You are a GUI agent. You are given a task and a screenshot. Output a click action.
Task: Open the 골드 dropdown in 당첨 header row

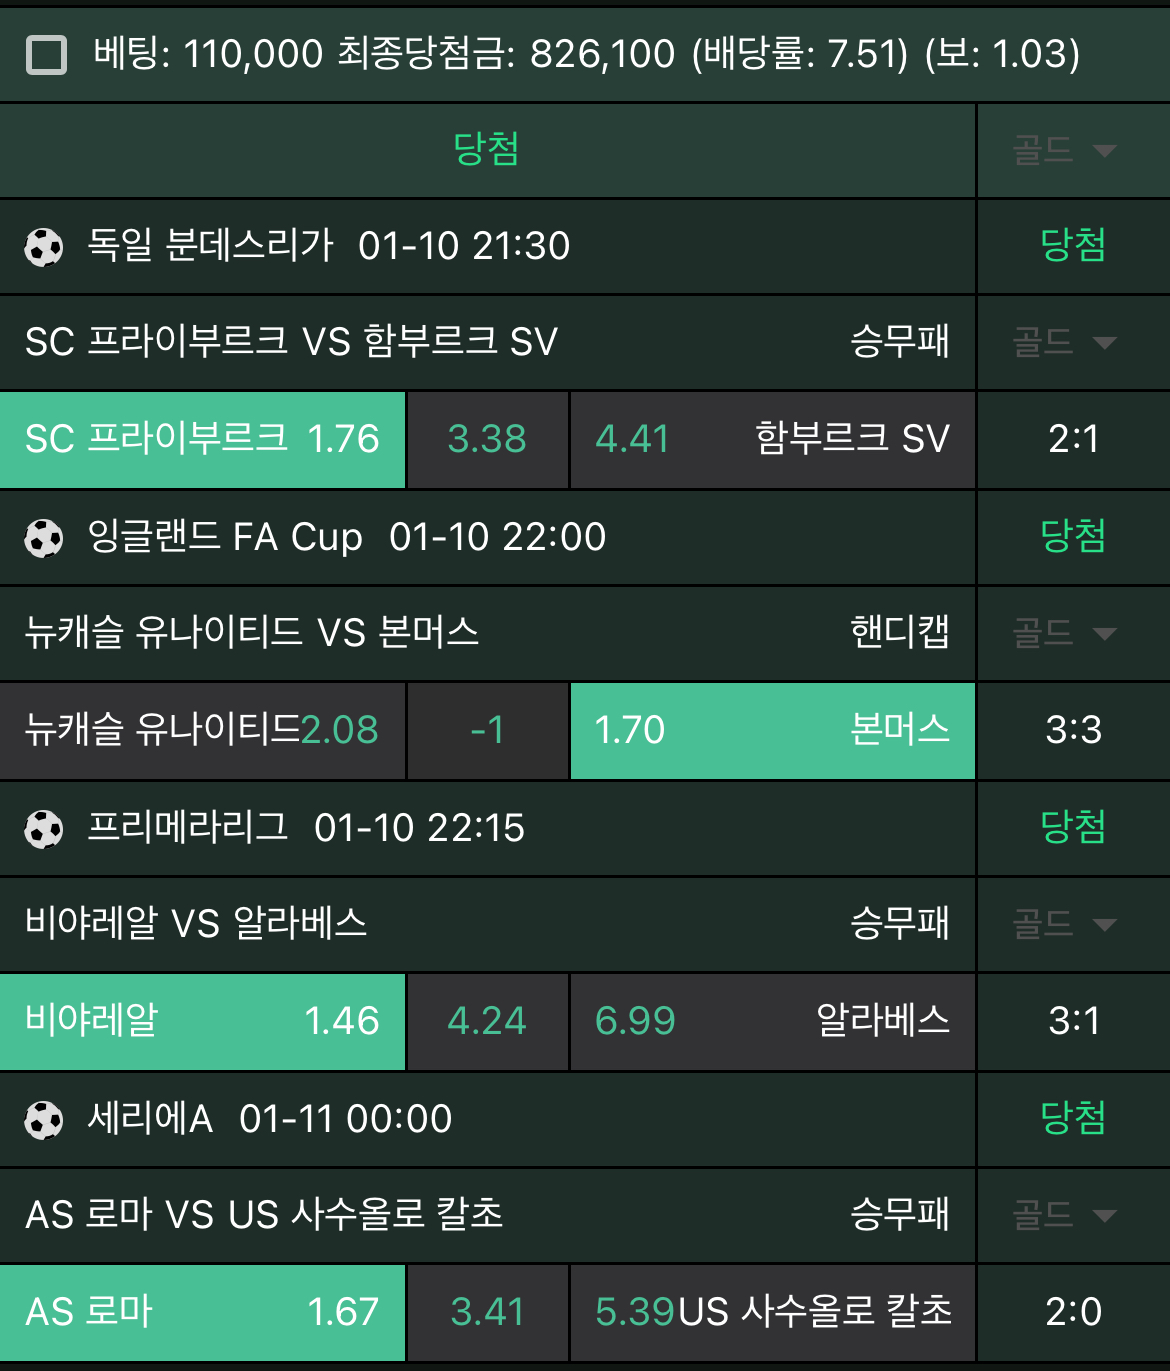[x=1064, y=151]
